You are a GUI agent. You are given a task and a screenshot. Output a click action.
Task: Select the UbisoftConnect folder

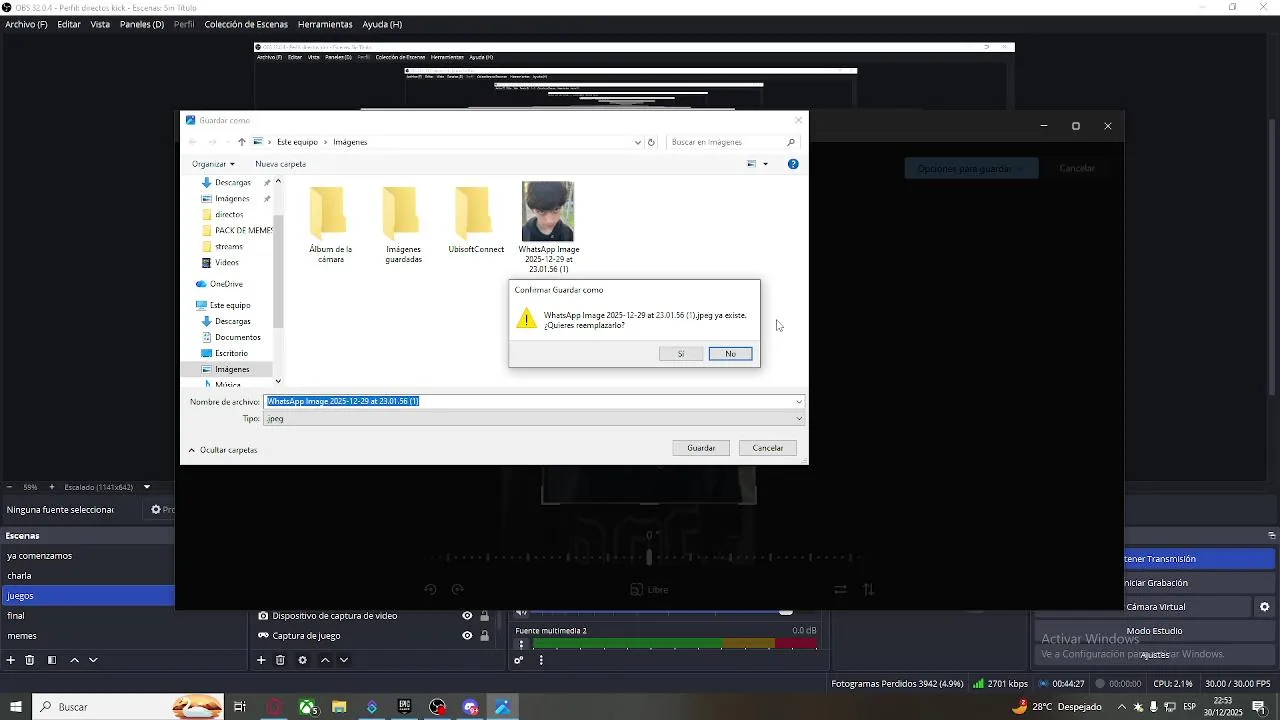click(476, 218)
